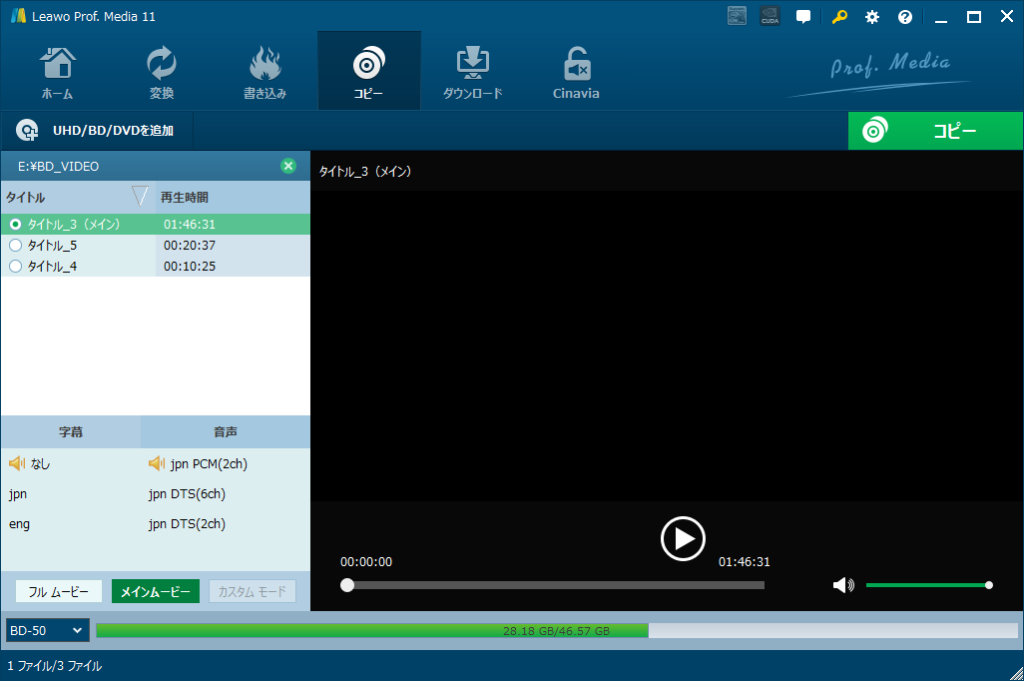The image size is (1024, 681).
Task: Click the 01:46:31 total time label in player
Action: tap(744, 562)
